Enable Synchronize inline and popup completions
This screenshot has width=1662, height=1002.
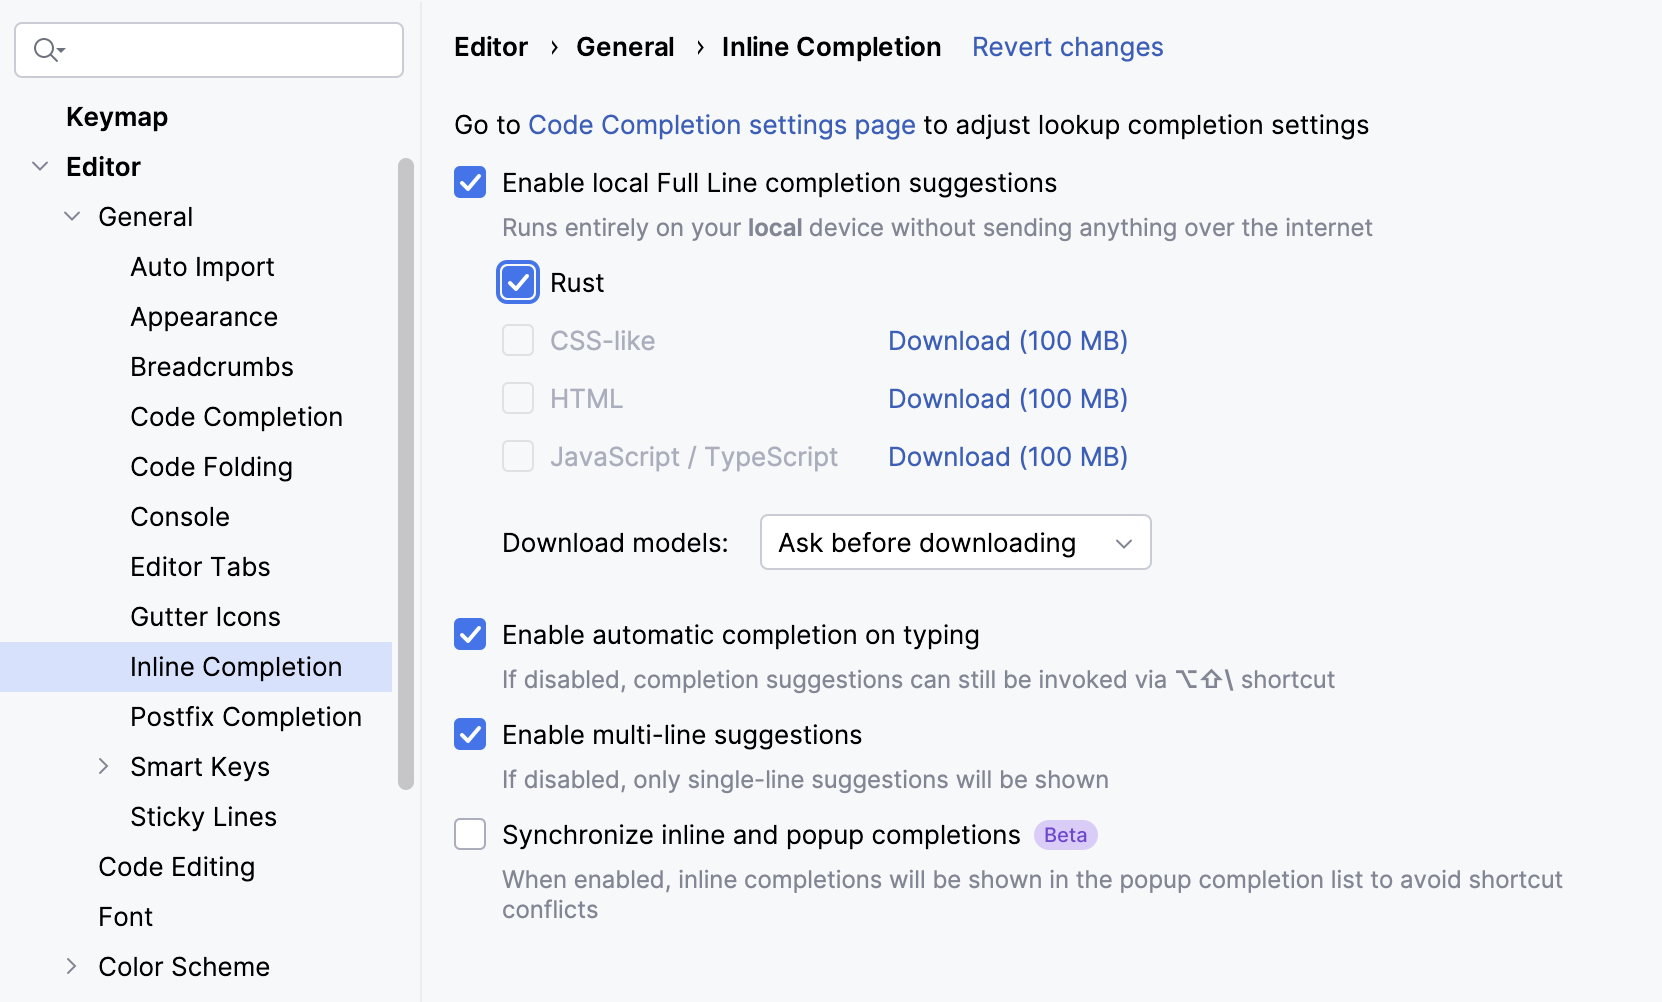(x=469, y=834)
